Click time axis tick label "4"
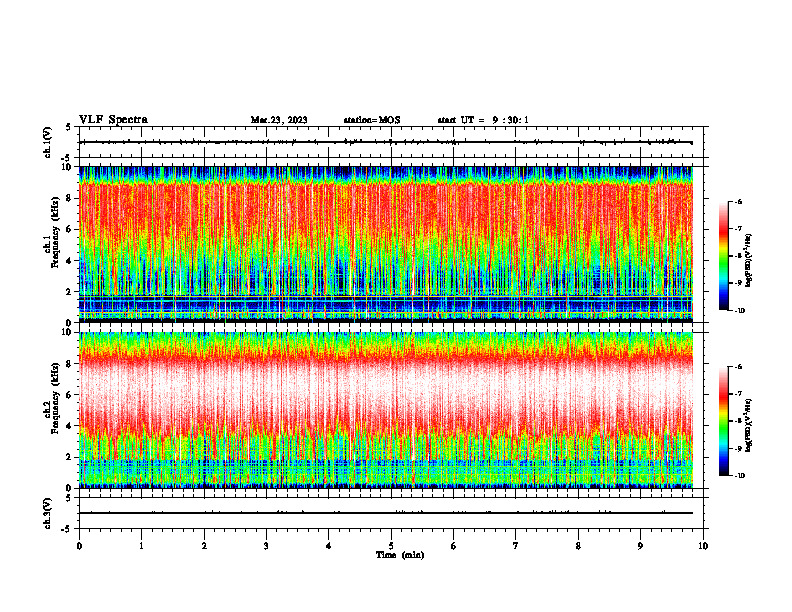 coord(329,546)
